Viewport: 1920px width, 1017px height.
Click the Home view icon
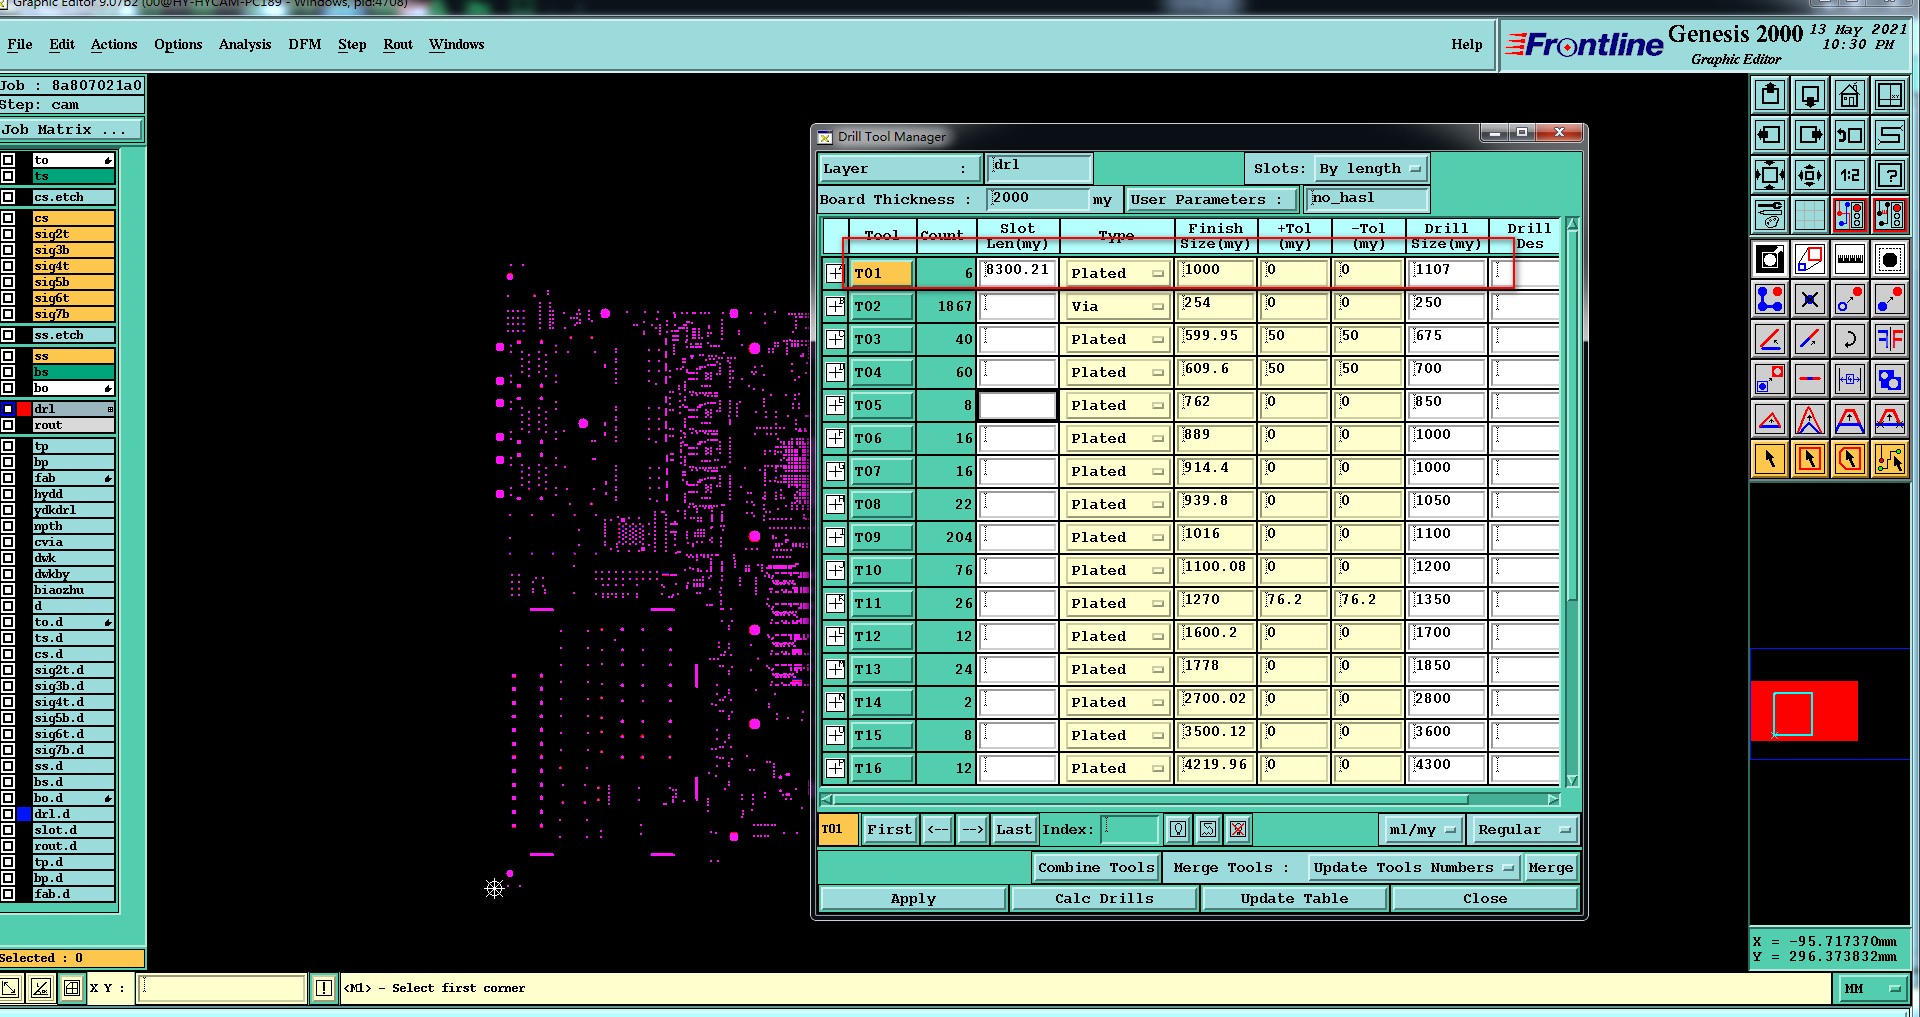pos(1850,95)
